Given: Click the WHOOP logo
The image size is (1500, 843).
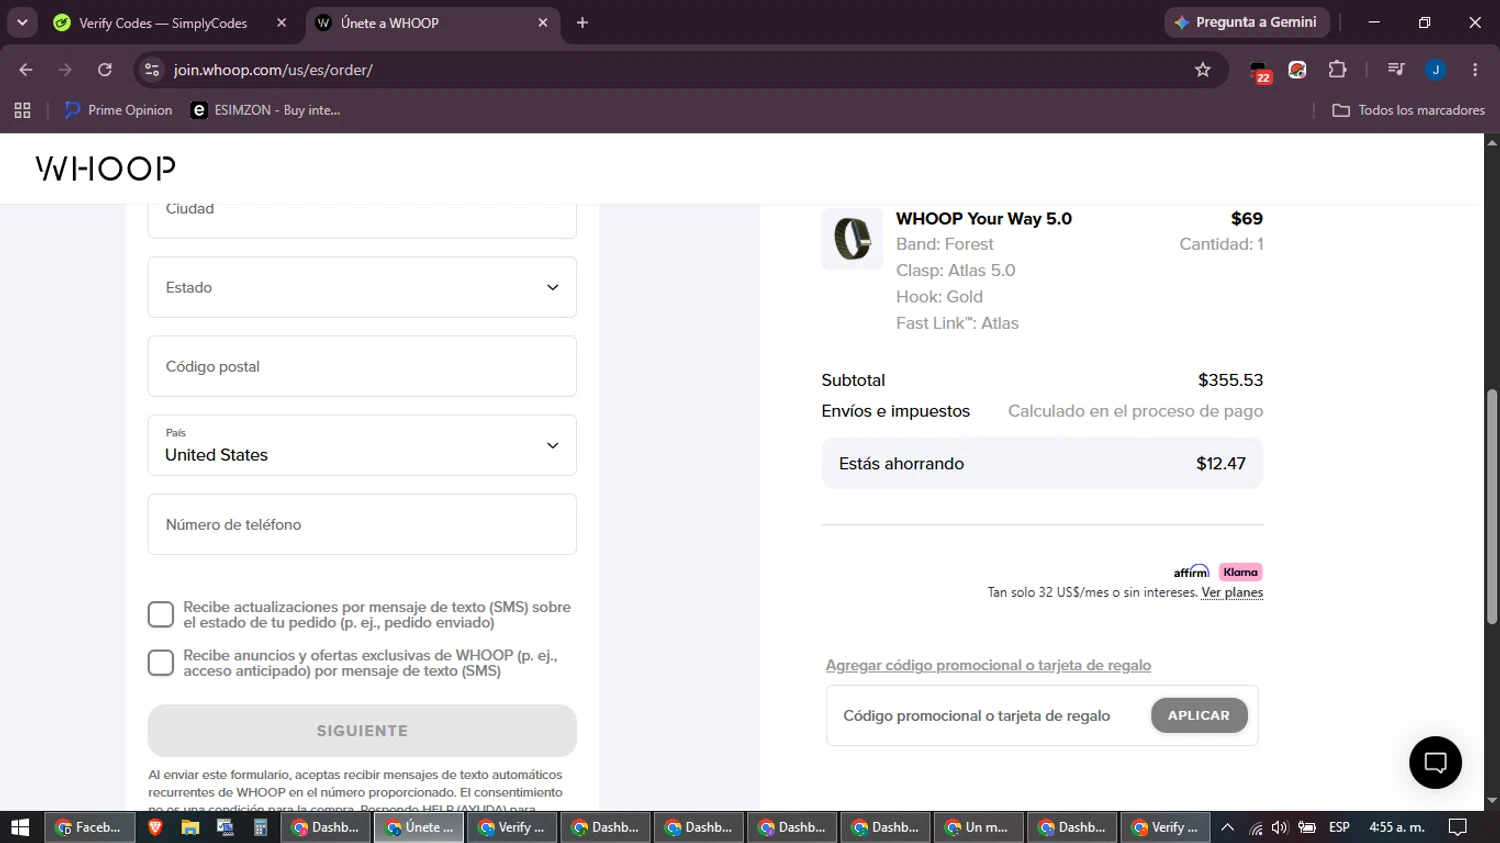Looking at the screenshot, I should (106, 168).
